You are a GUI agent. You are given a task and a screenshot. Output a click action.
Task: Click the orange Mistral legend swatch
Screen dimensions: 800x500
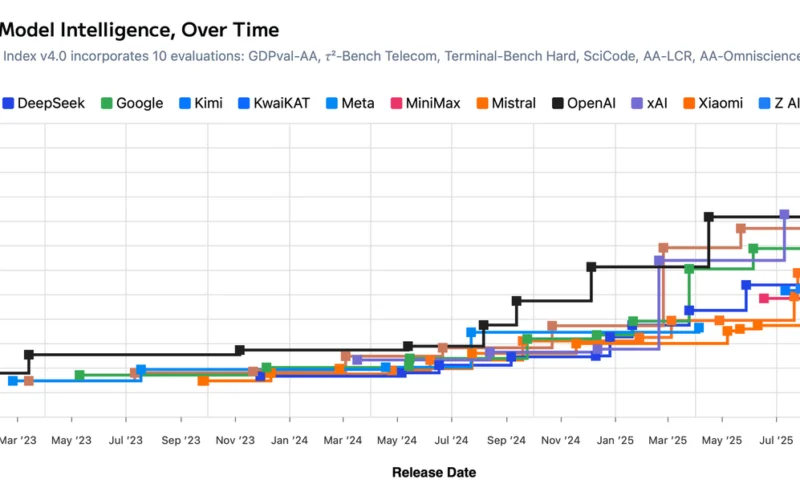pyautogui.click(x=481, y=103)
